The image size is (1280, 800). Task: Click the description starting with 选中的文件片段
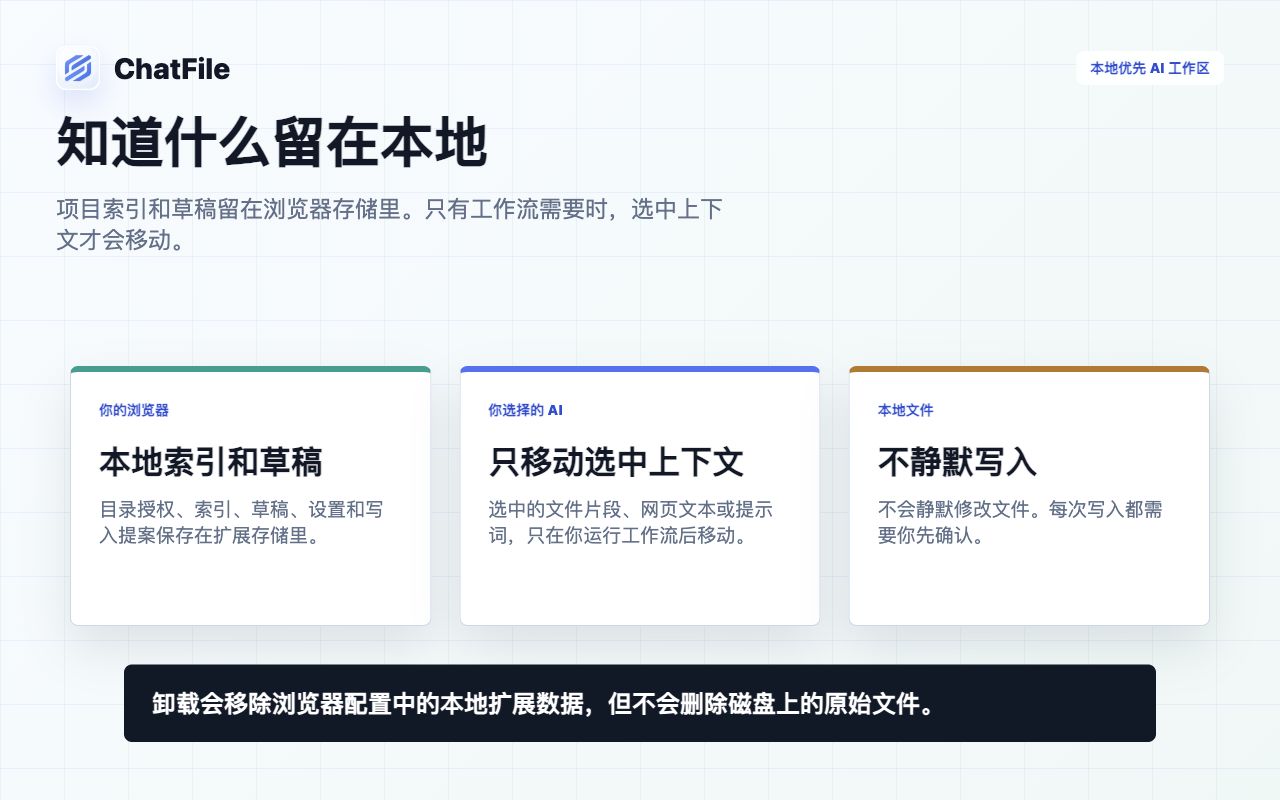coord(631,522)
